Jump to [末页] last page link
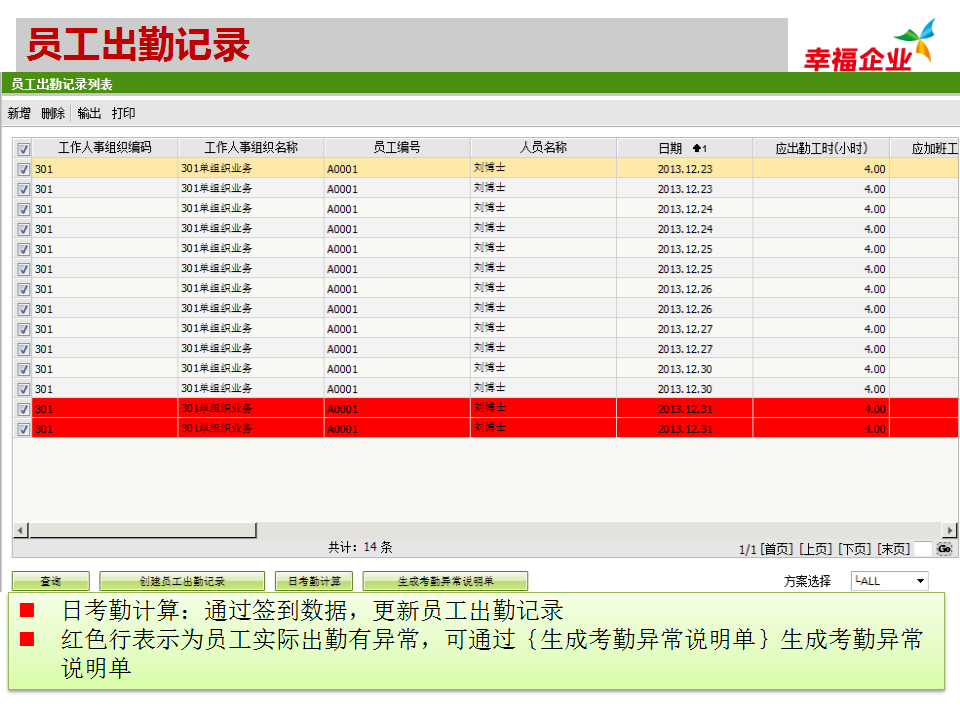 (x=894, y=549)
